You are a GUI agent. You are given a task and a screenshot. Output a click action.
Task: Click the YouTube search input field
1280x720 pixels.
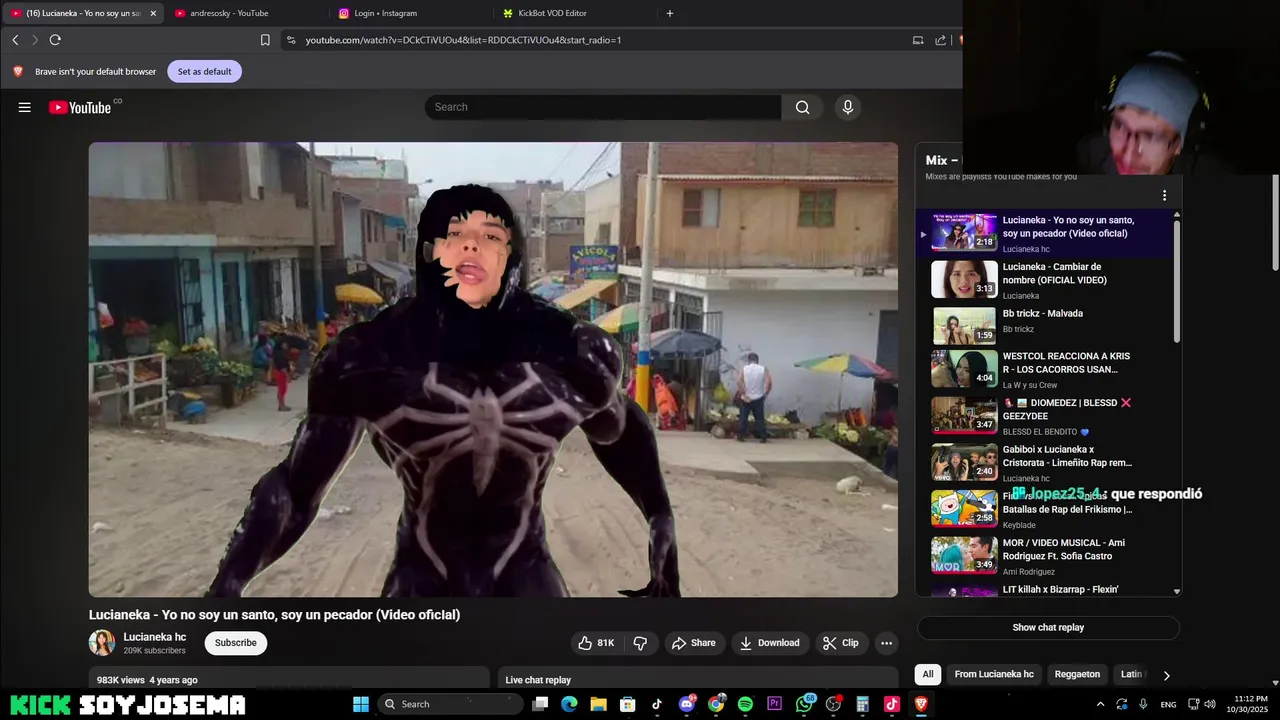[603, 107]
